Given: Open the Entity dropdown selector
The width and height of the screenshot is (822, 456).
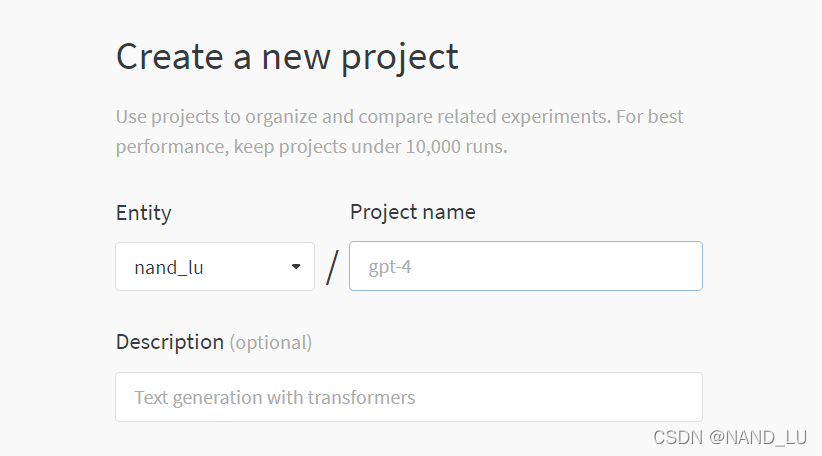Looking at the screenshot, I should pyautogui.click(x=214, y=267).
